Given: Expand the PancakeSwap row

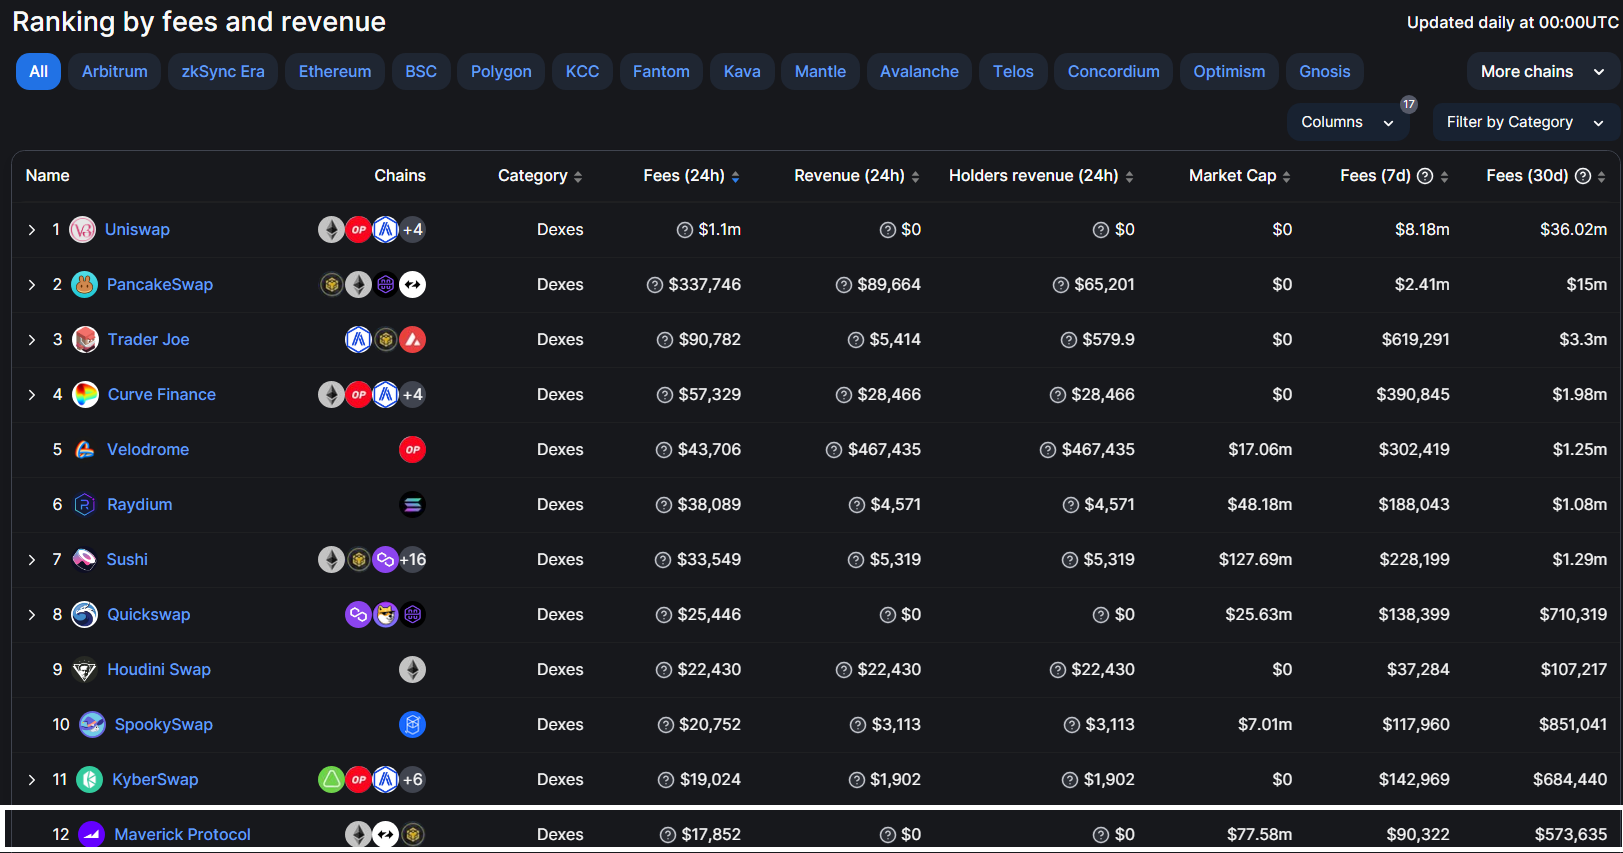Looking at the screenshot, I should [32, 285].
